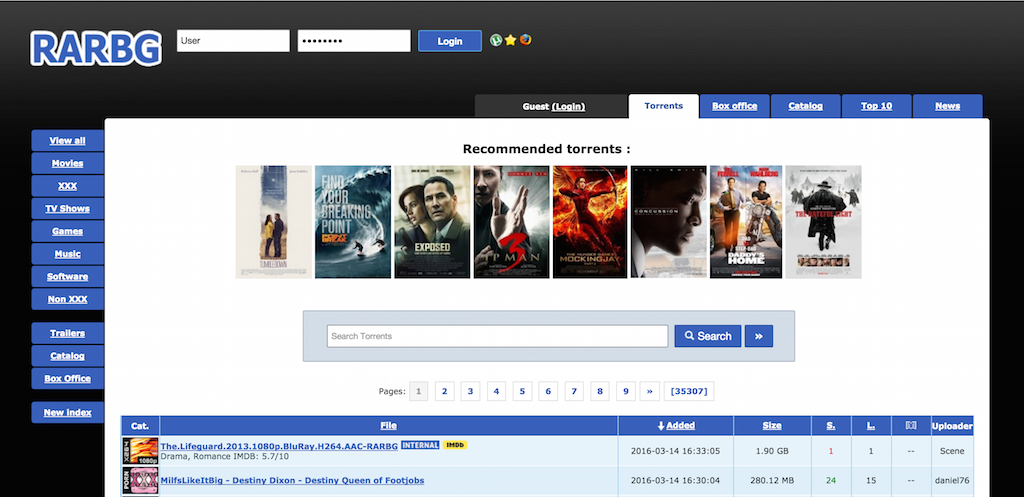Select Games in sidebar
This screenshot has height=497, width=1024.
click(x=67, y=231)
